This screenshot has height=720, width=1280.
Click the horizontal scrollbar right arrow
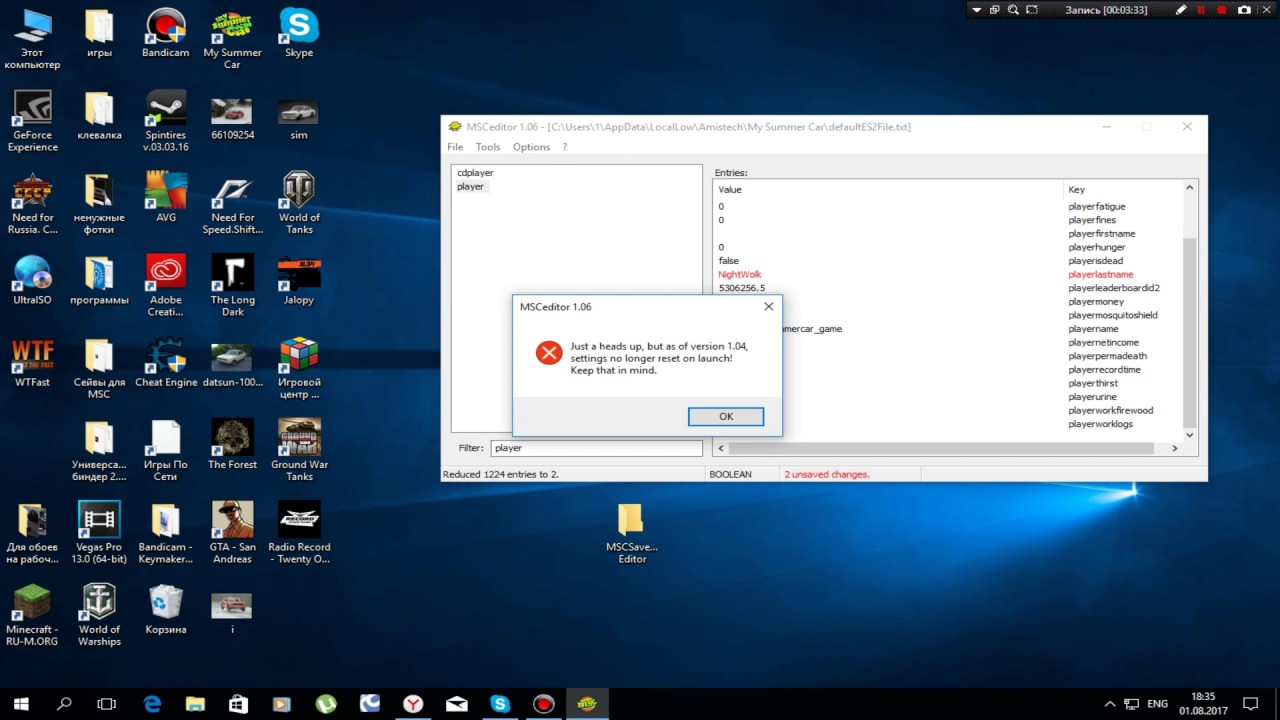coord(1175,449)
